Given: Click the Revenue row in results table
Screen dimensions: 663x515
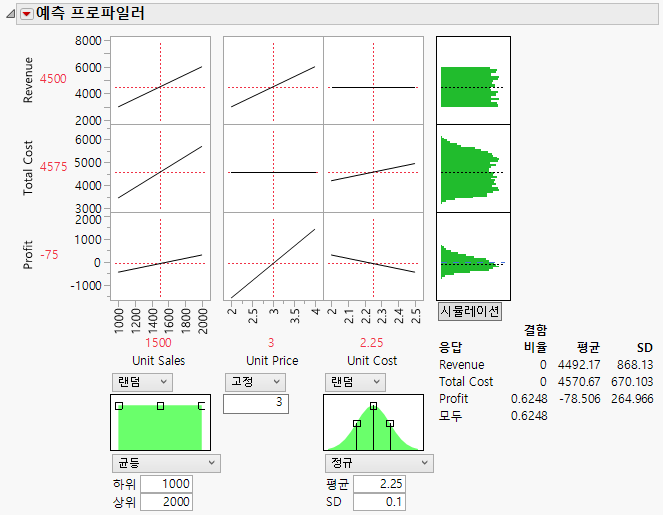Looking at the screenshot, I should [x=546, y=364].
